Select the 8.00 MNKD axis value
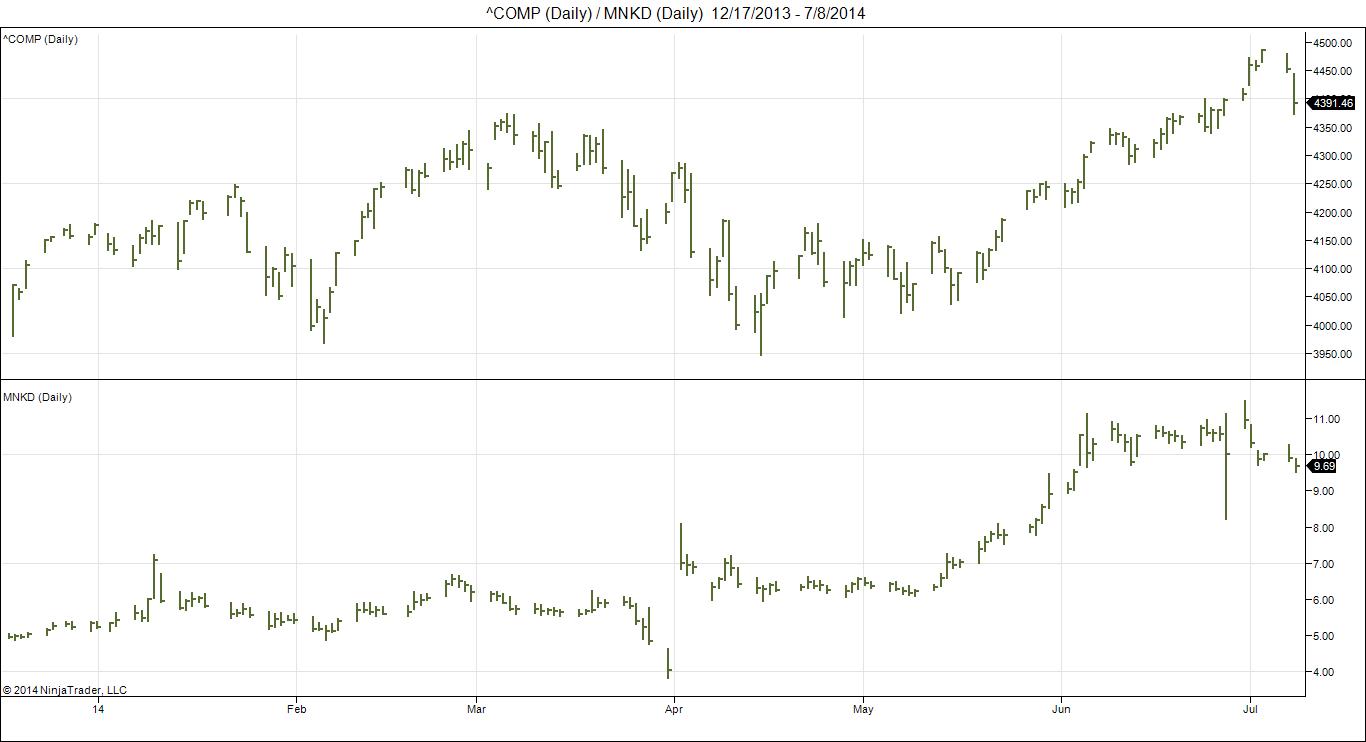 [x=1326, y=528]
